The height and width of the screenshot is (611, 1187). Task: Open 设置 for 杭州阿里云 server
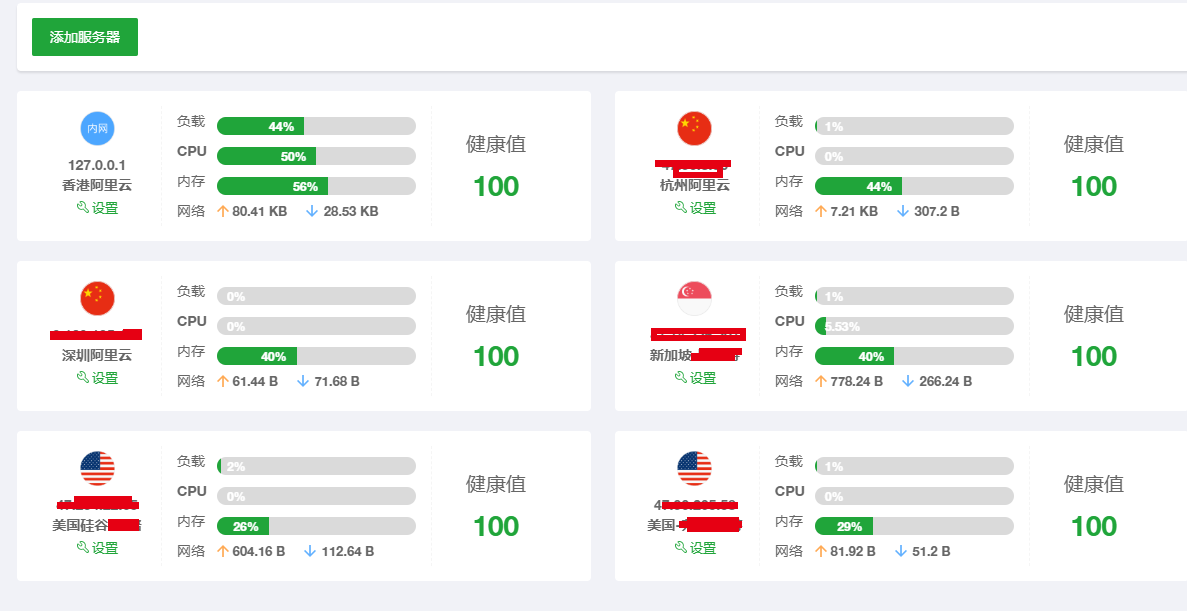pyautogui.click(x=695, y=208)
